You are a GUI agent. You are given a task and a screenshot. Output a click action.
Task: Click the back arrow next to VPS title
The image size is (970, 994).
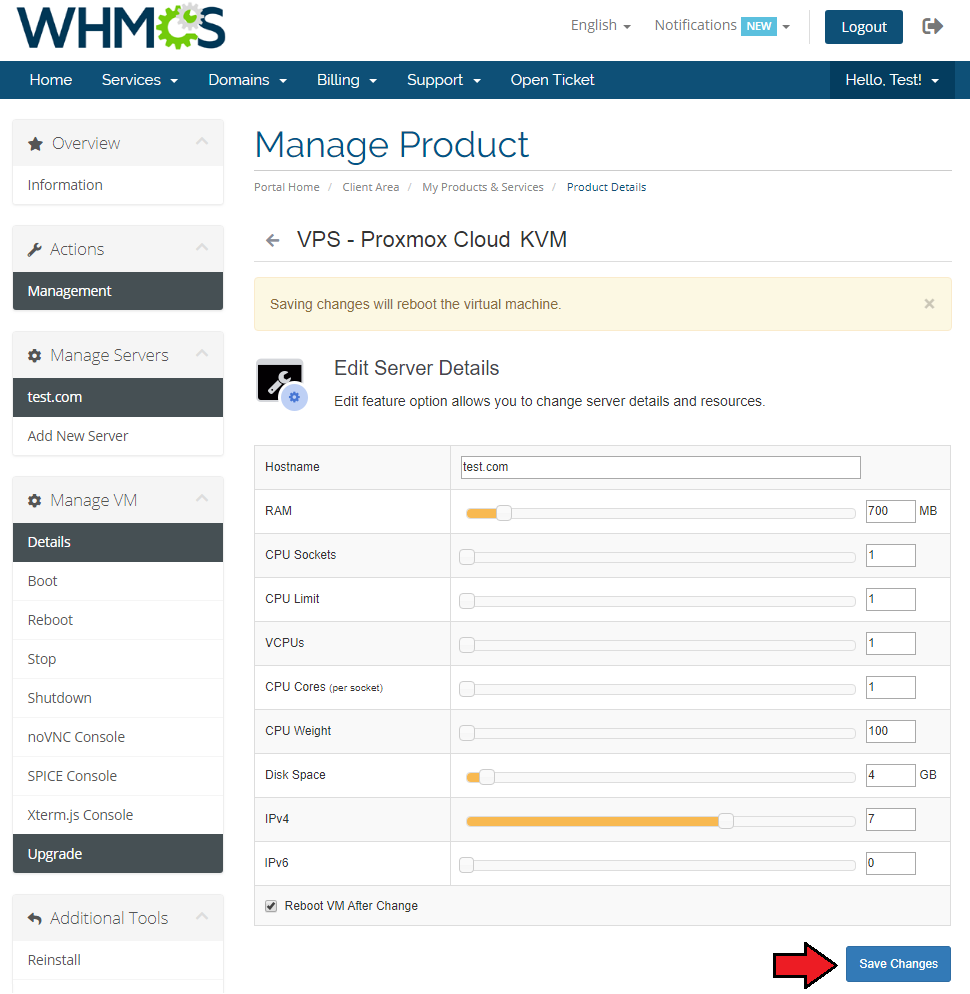point(273,240)
